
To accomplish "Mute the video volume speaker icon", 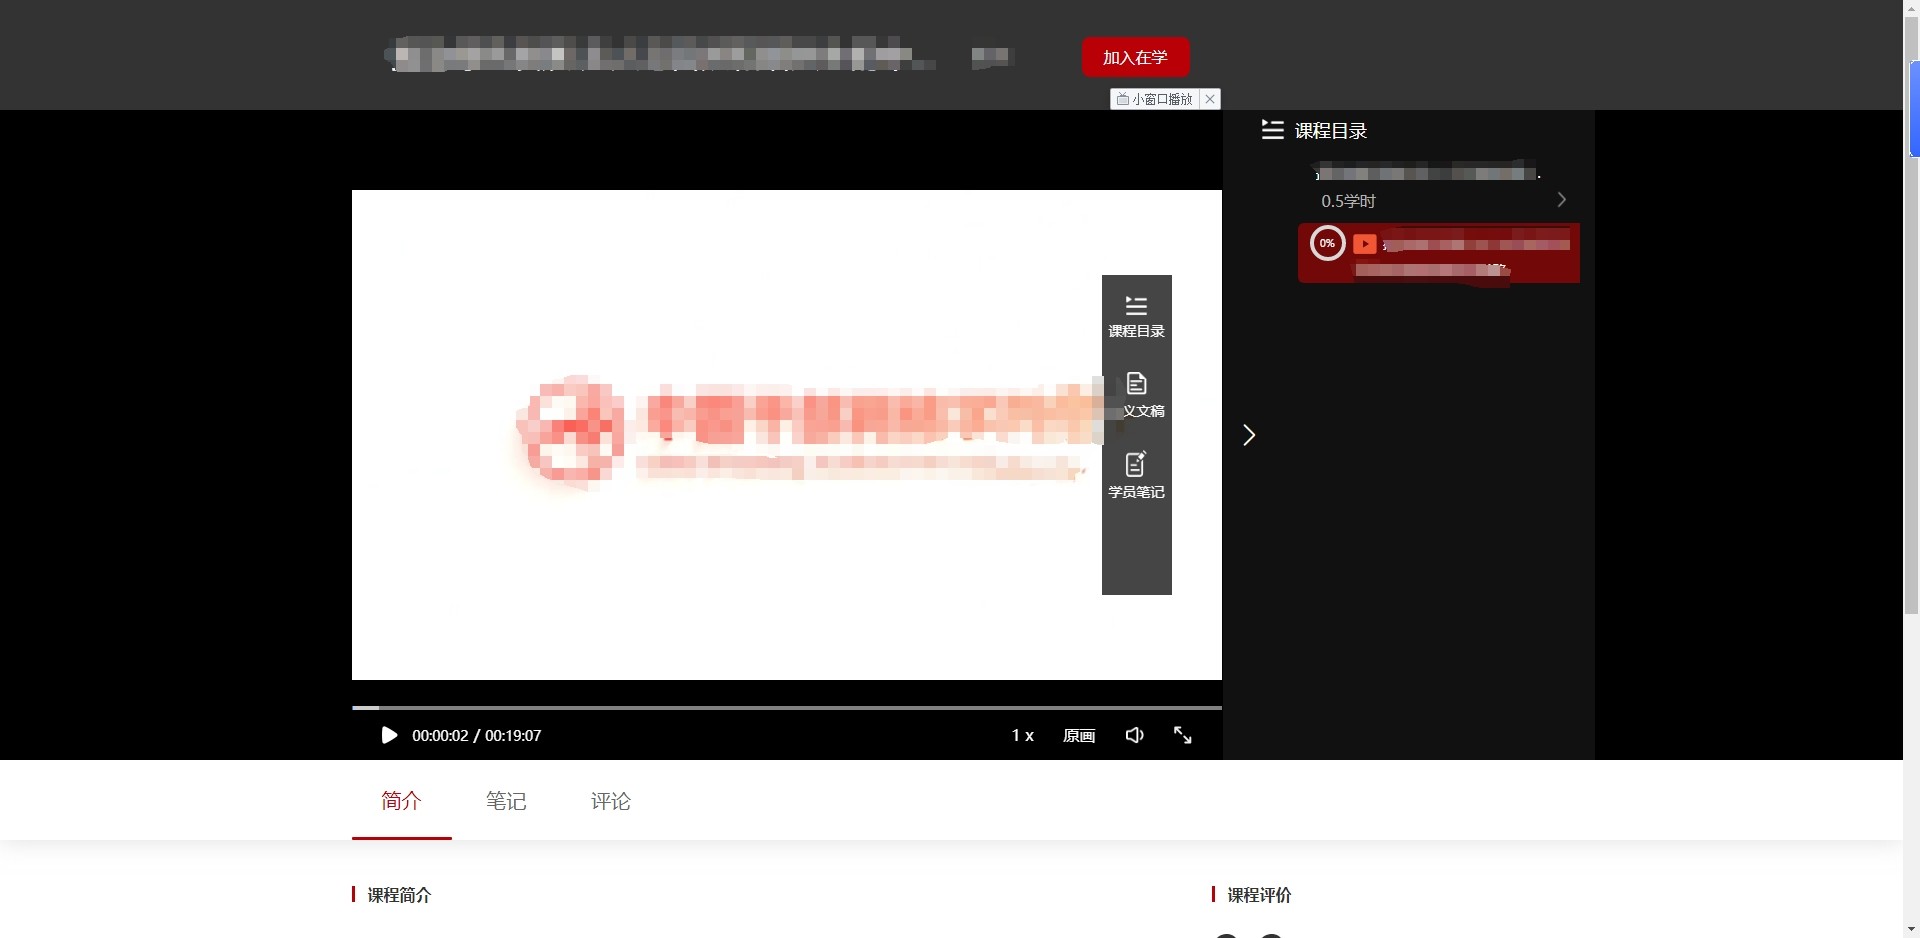I will tap(1134, 735).
